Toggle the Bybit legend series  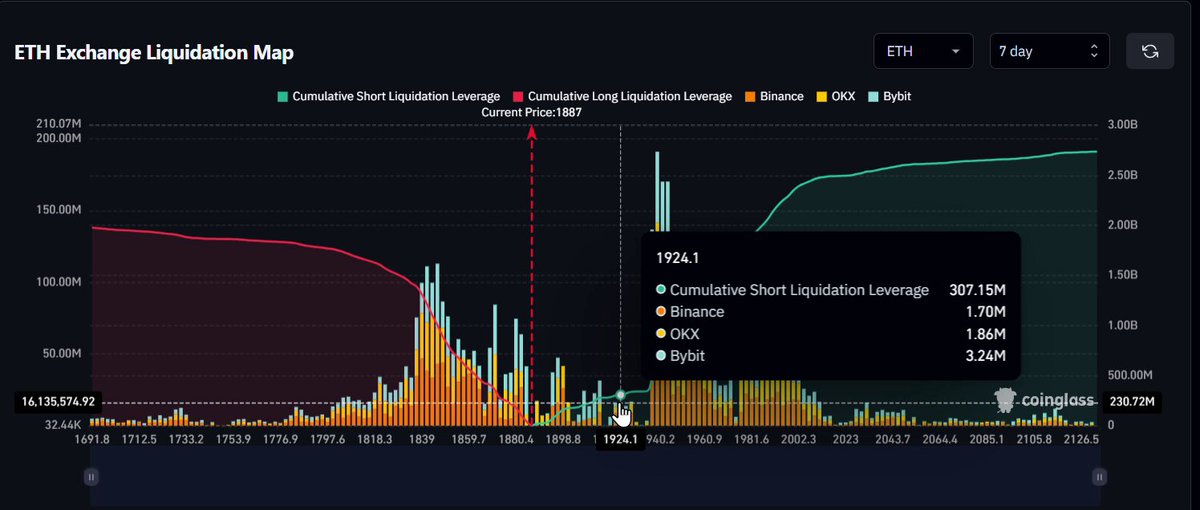pyautogui.click(x=888, y=97)
